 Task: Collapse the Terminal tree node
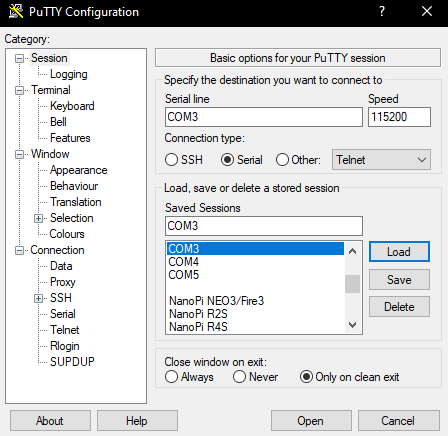point(20,91)
